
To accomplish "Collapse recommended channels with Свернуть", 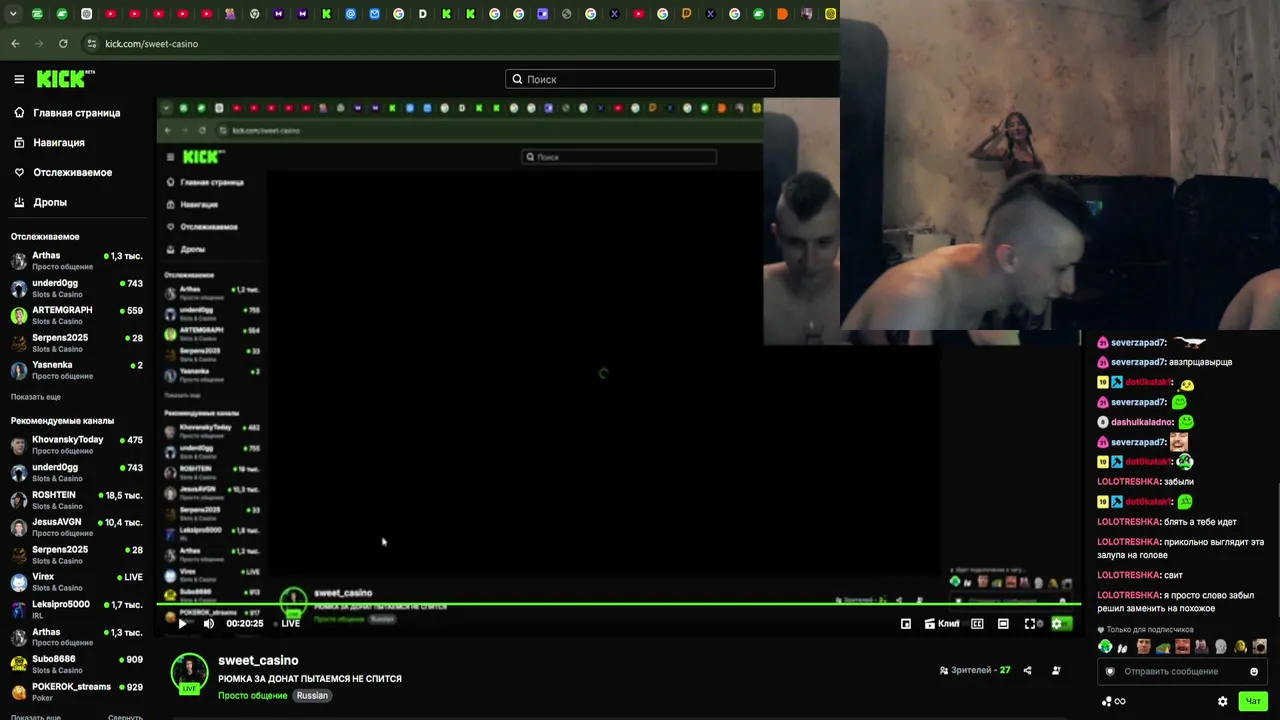I will [x=125, y=717].
